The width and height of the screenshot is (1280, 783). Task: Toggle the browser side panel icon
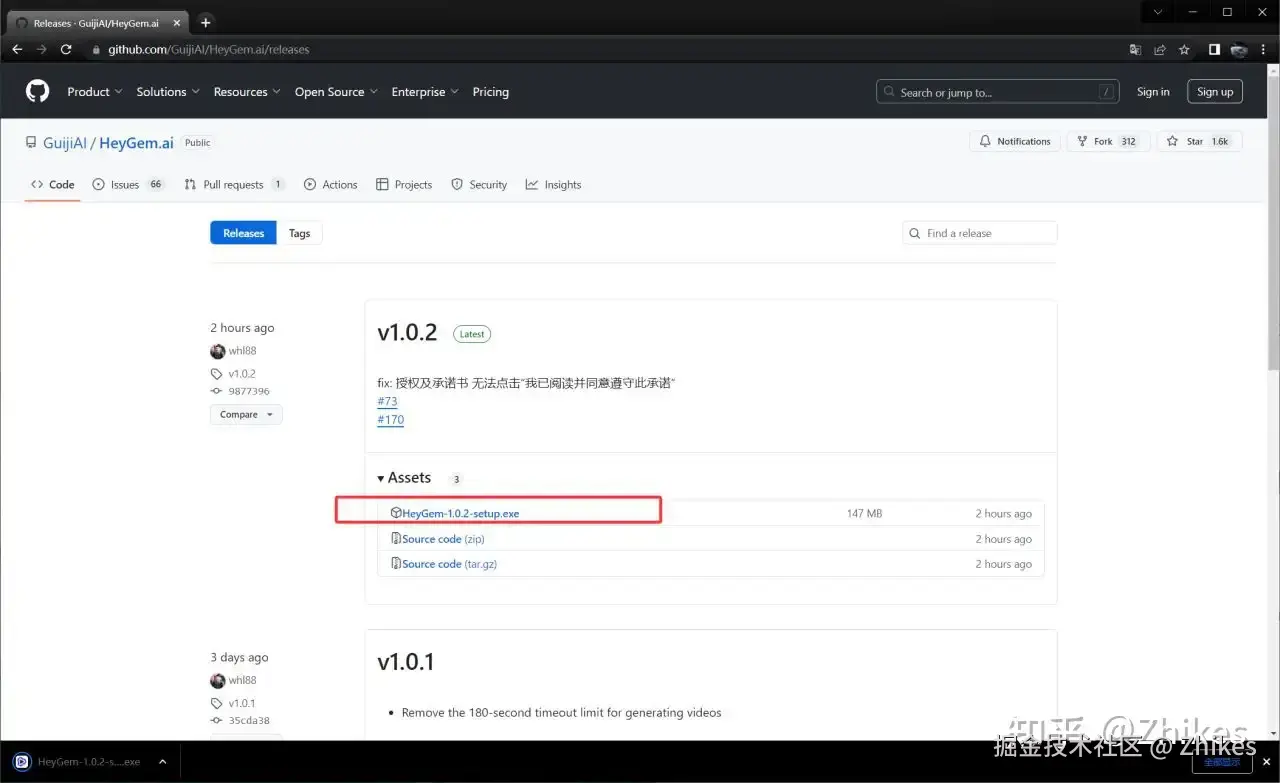coord(1214,49)
